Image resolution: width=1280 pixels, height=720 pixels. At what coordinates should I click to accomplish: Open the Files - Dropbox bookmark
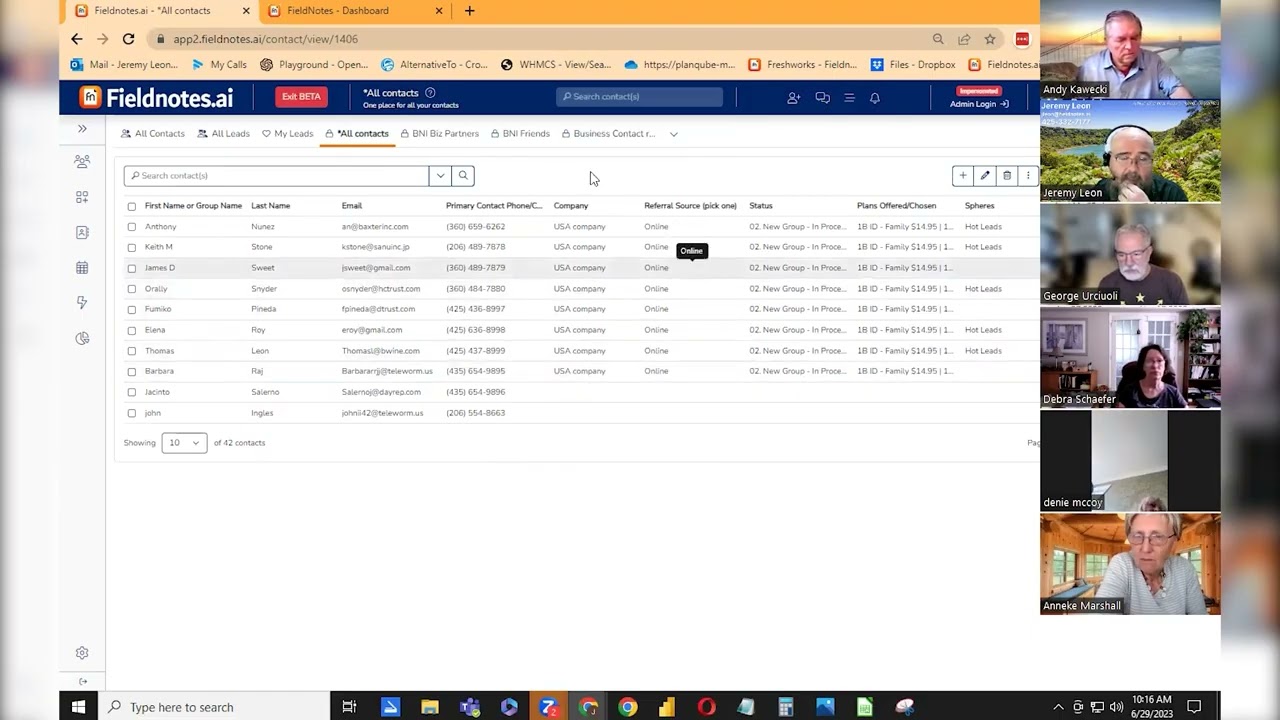point(913,65)
